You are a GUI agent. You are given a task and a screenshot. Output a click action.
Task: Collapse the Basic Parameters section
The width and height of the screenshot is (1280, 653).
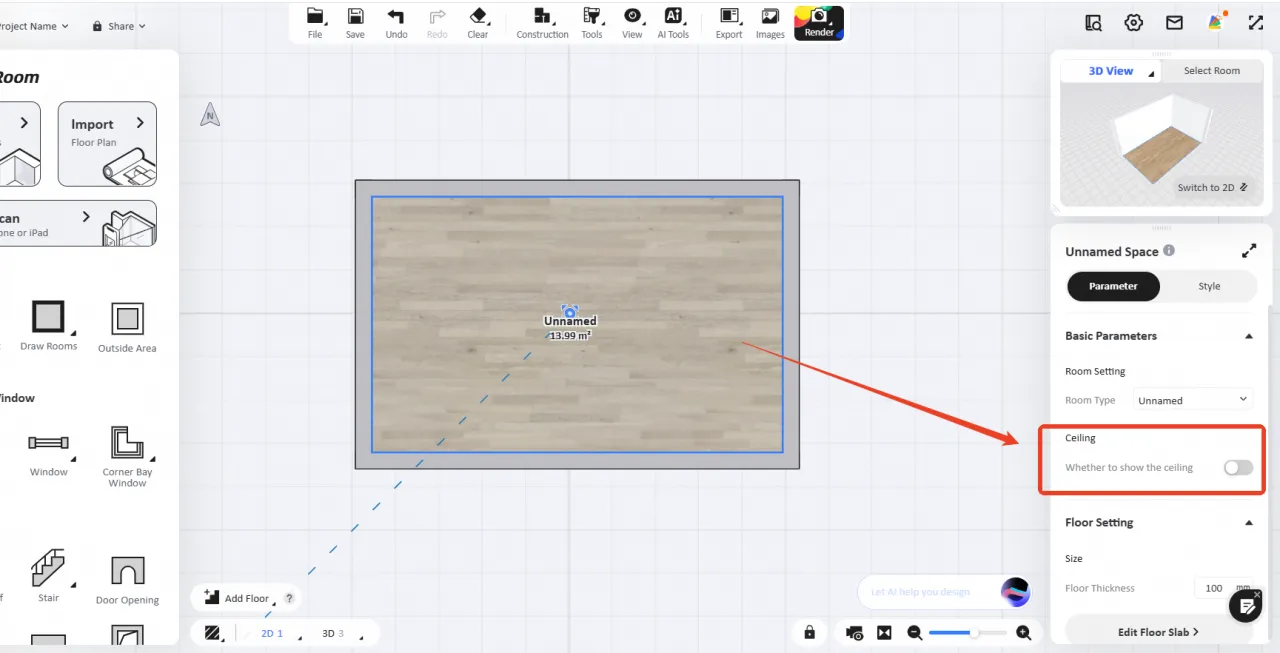pyautogui.click(x=1248, y=336)
